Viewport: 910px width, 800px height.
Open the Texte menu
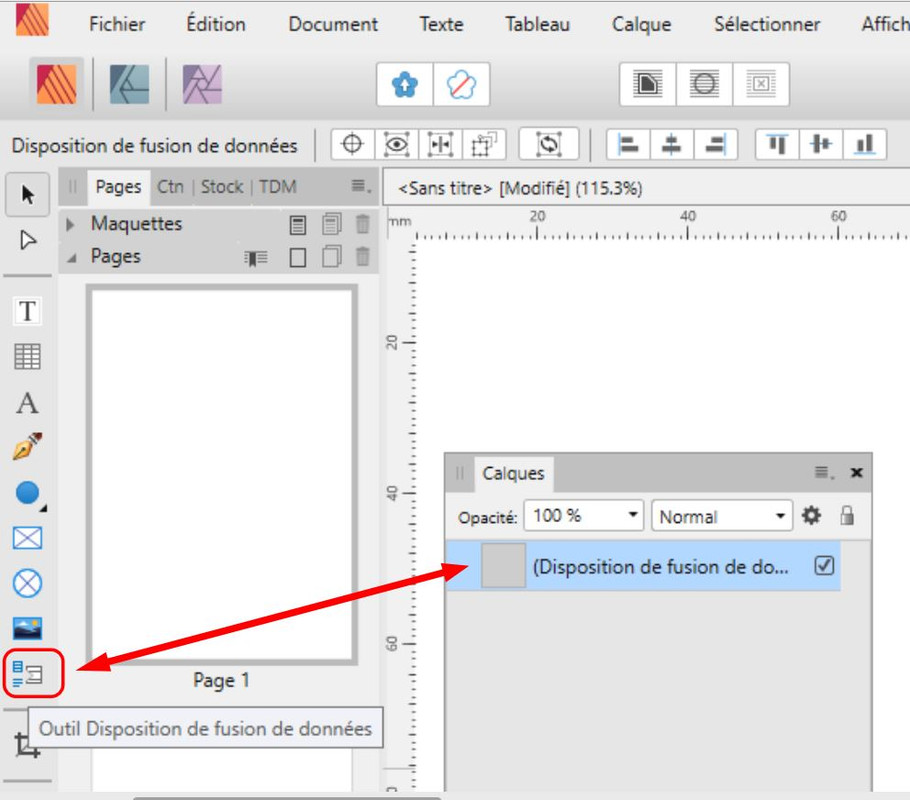[x=442, y=24]
